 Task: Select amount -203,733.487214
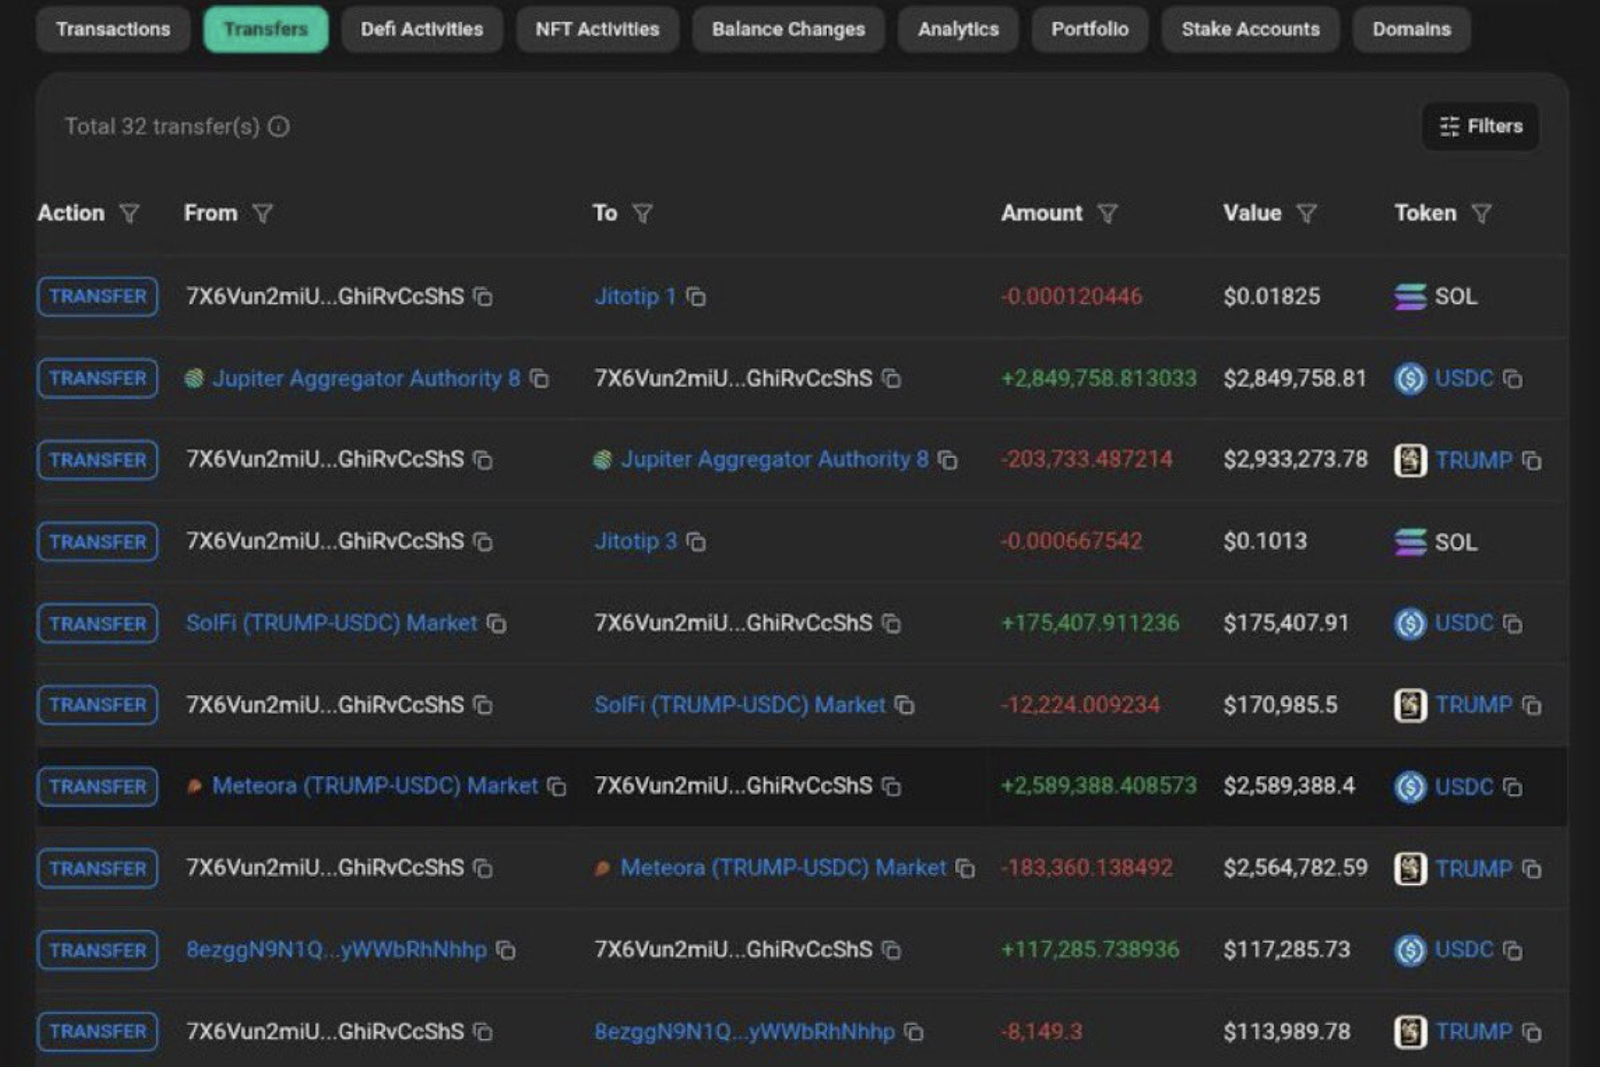click(1087, 459)
